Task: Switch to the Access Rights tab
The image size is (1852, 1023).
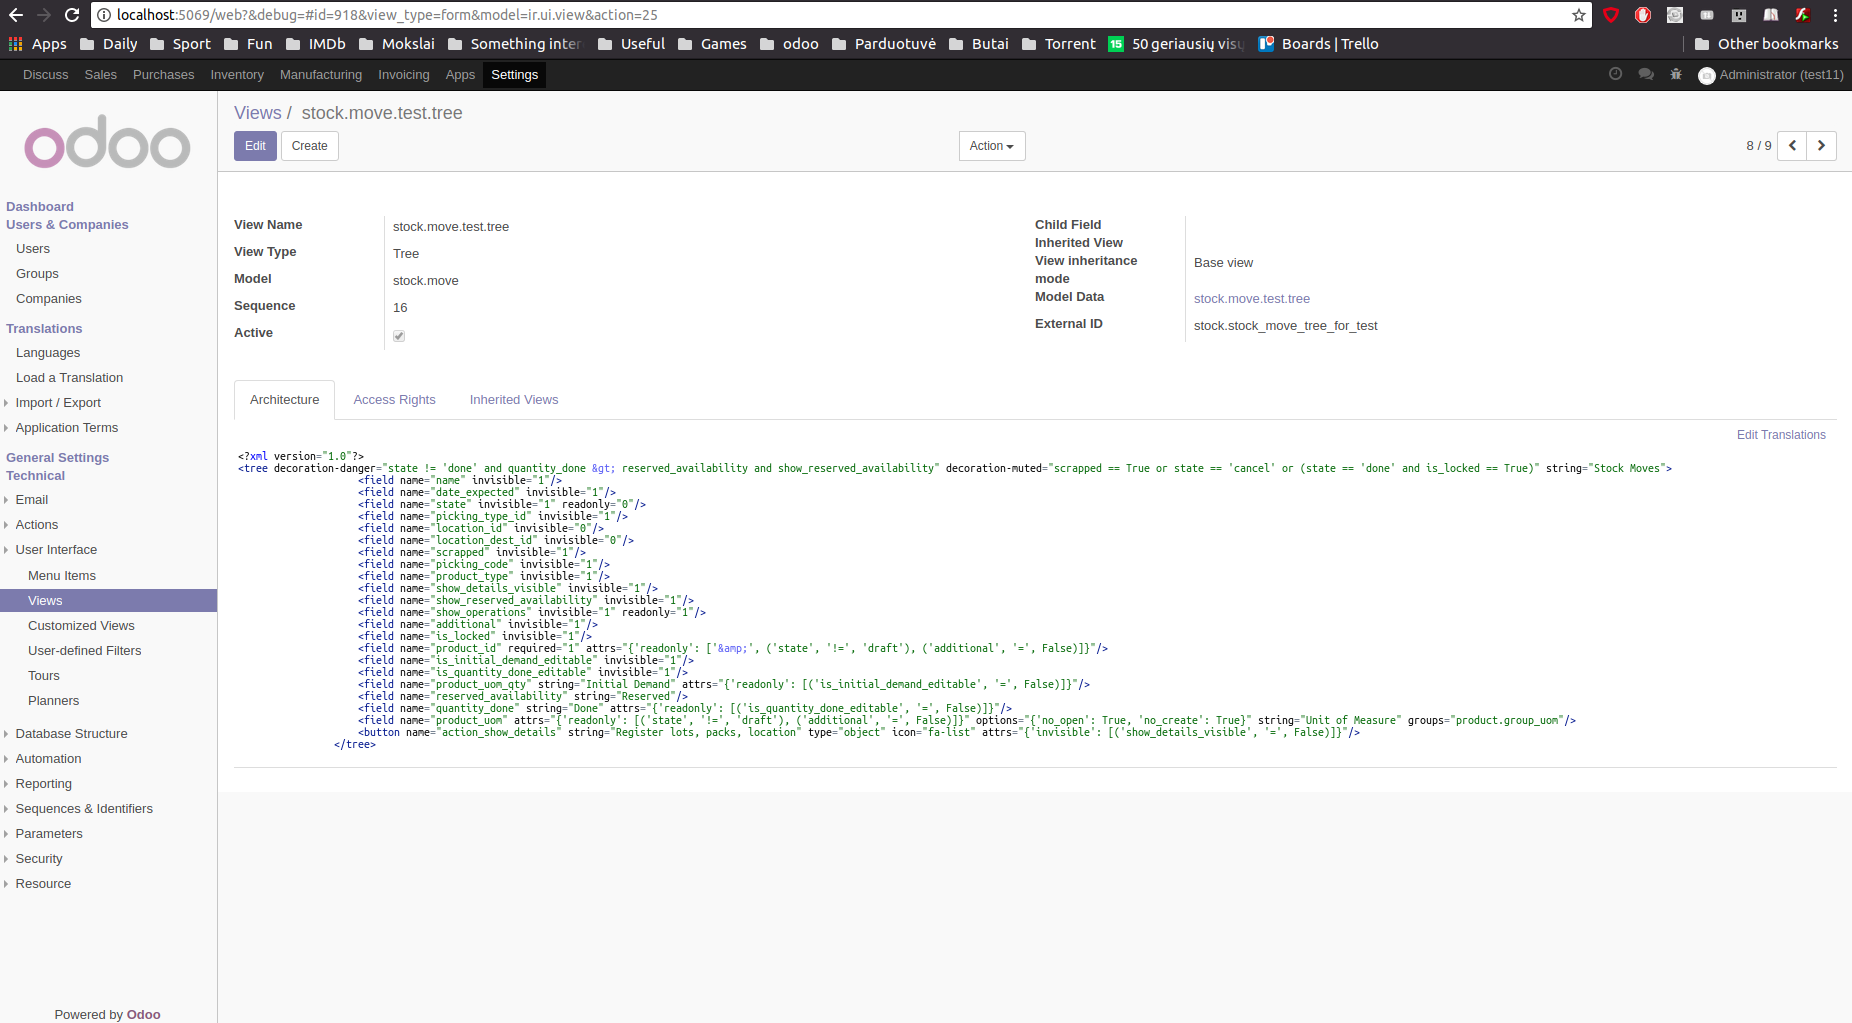Action: point(394,399)
